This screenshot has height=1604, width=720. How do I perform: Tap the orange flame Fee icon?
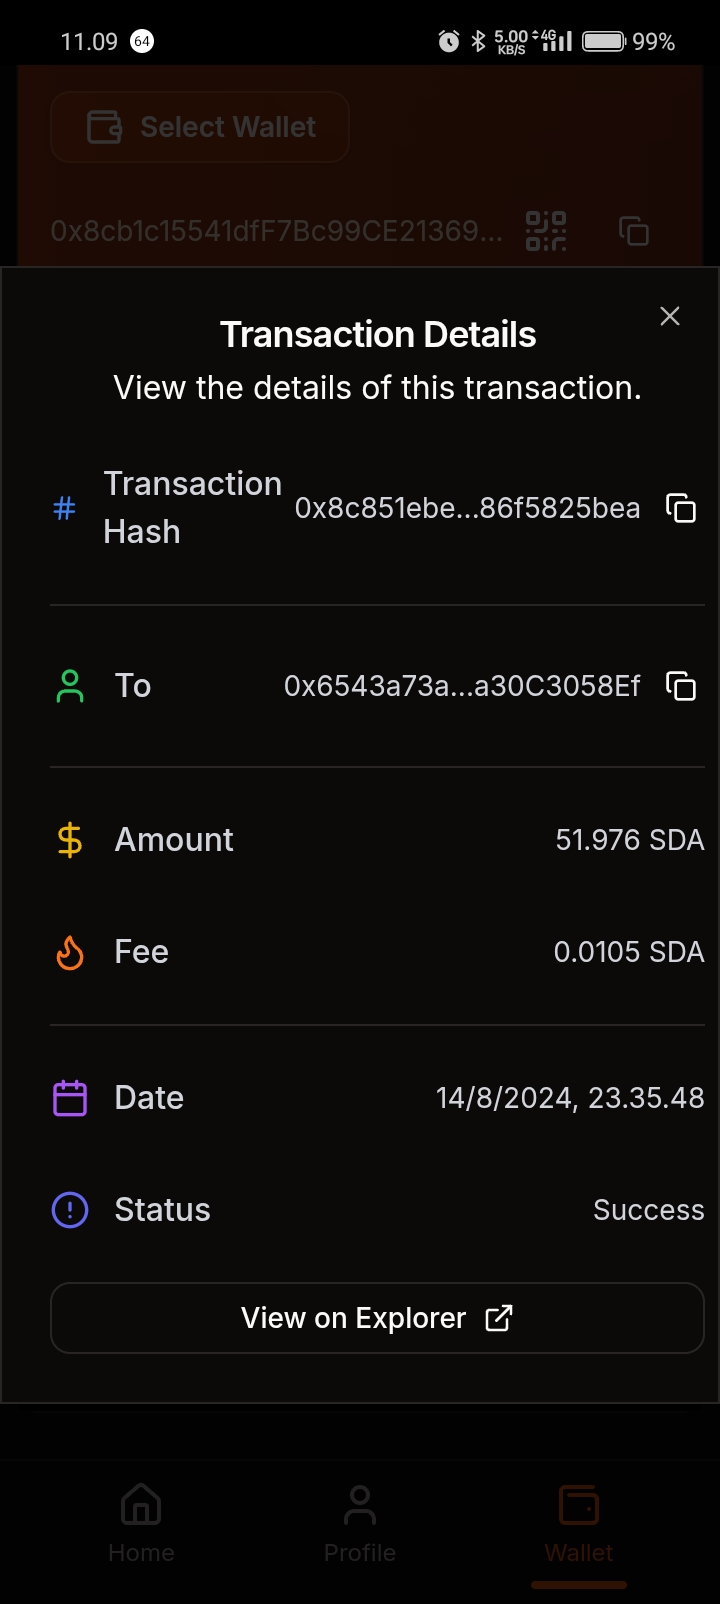coord(70,952)
